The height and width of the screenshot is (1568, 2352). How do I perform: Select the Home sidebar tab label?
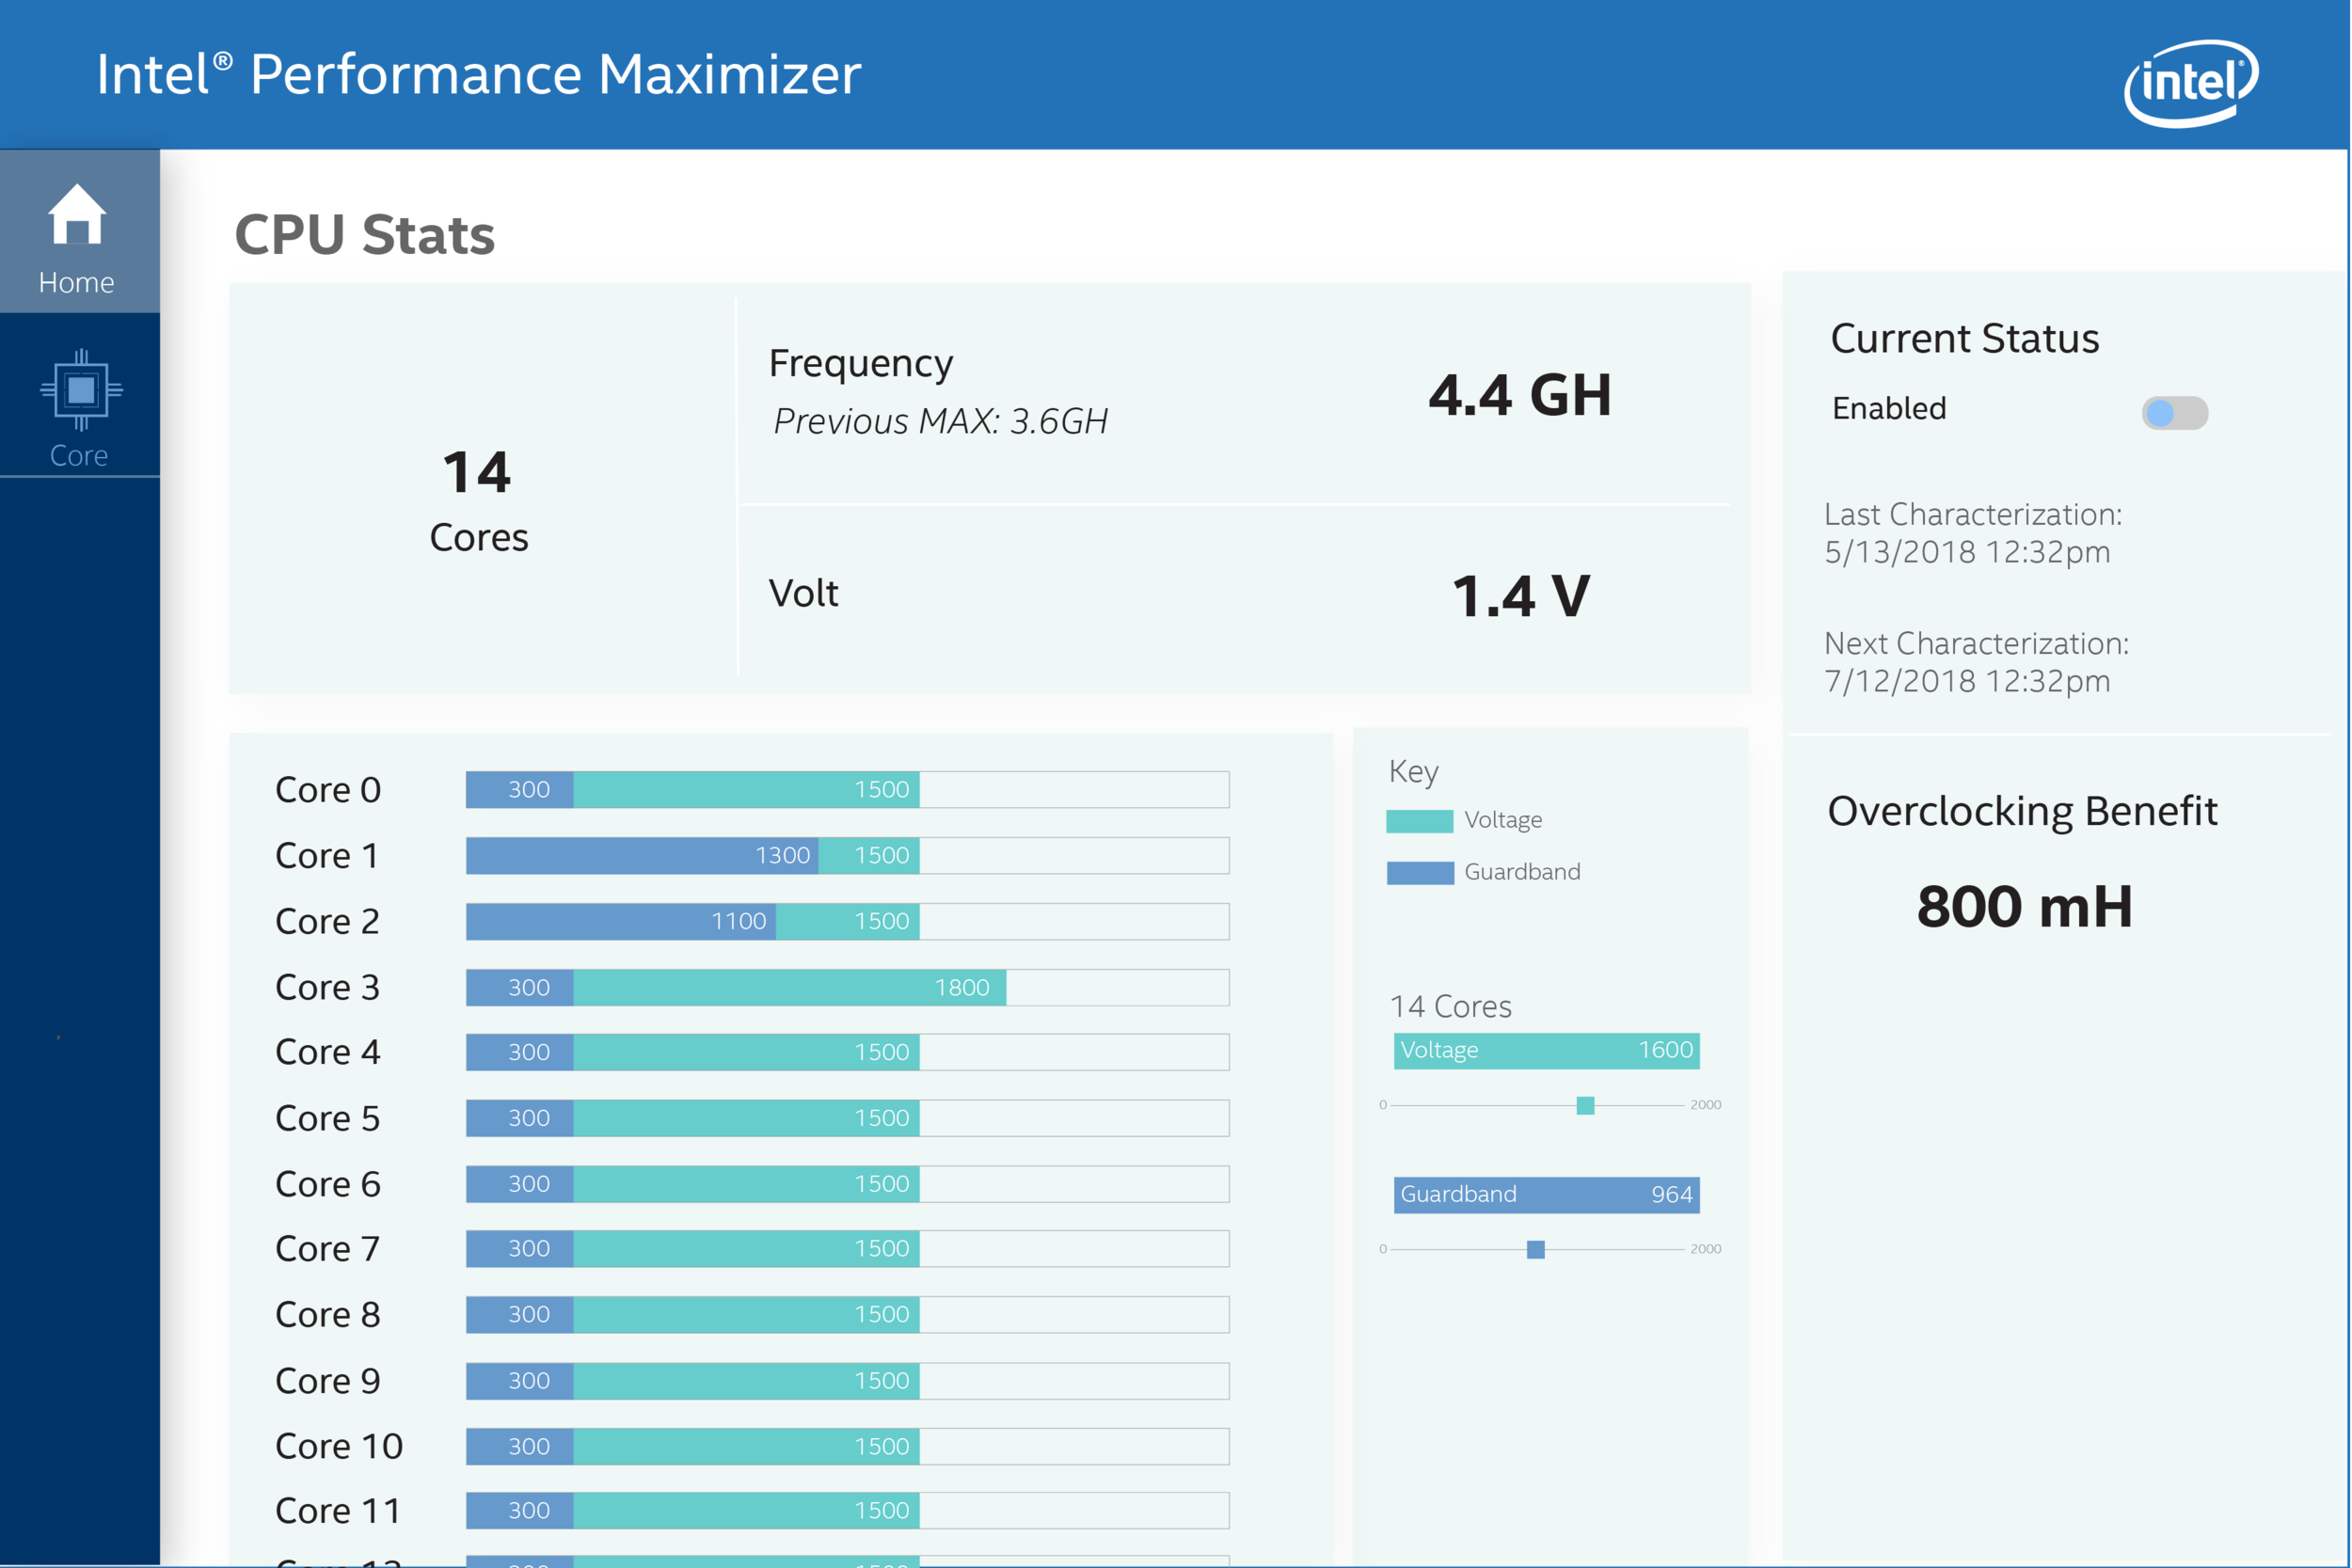click(x=77, y=283)
